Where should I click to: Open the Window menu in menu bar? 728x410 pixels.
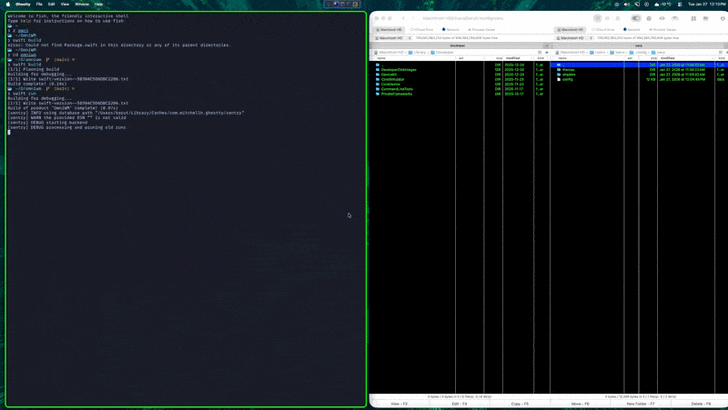(82, 4)
